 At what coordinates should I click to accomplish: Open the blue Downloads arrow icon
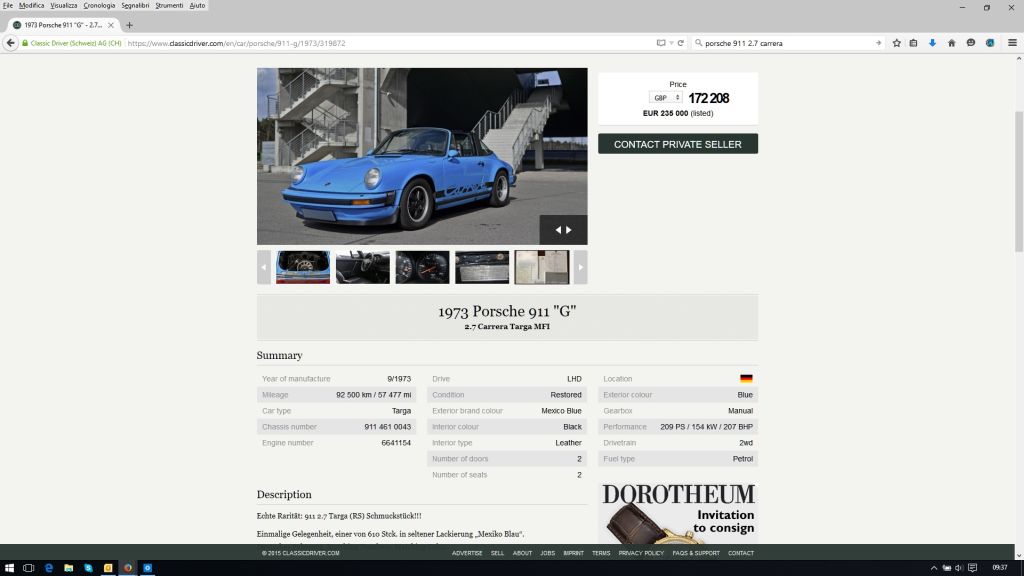(933, 43)
